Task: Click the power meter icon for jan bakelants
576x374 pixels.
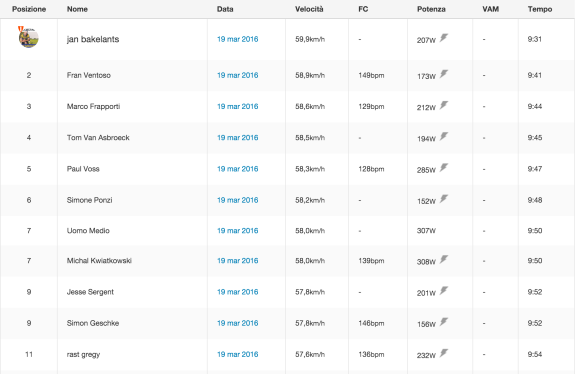Action: pos(444,37)
